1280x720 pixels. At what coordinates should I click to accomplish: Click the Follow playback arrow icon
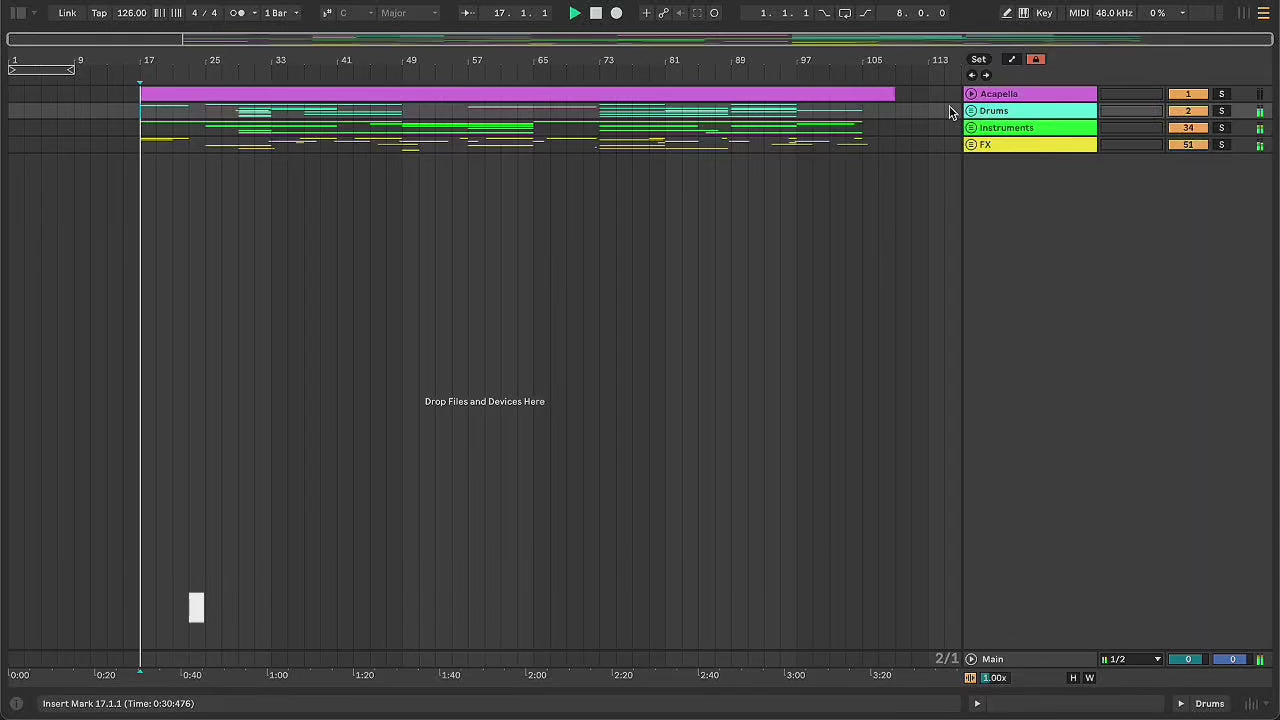click(x=467, y=13)
